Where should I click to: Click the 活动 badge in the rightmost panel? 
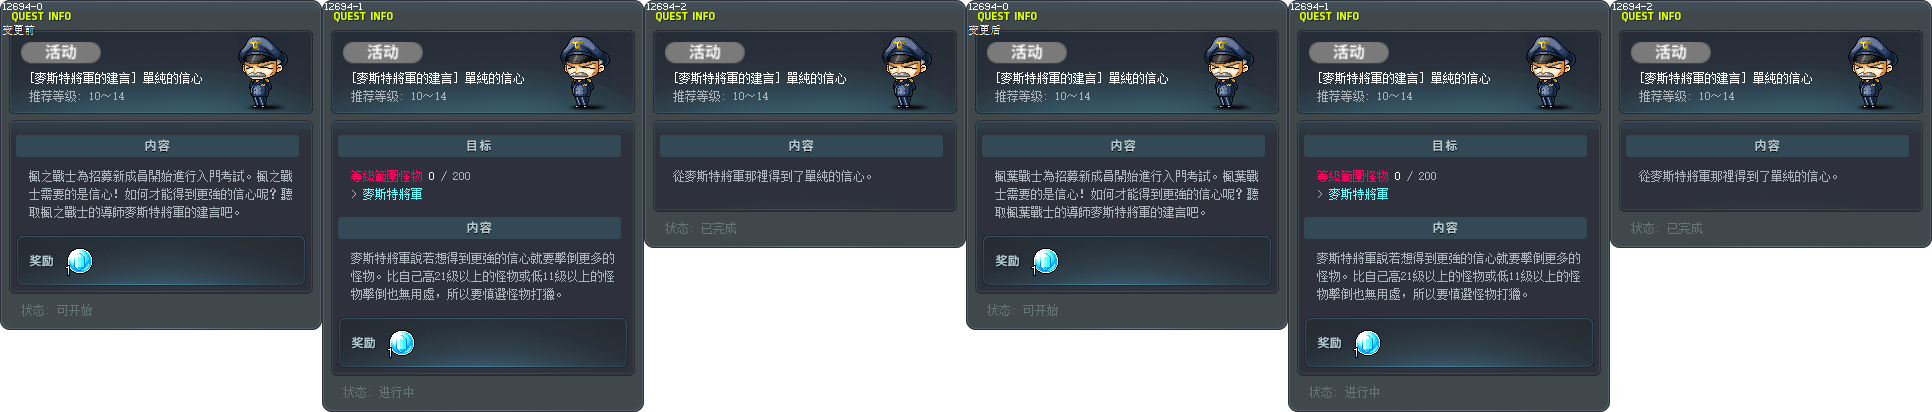tap(1671, 52)
